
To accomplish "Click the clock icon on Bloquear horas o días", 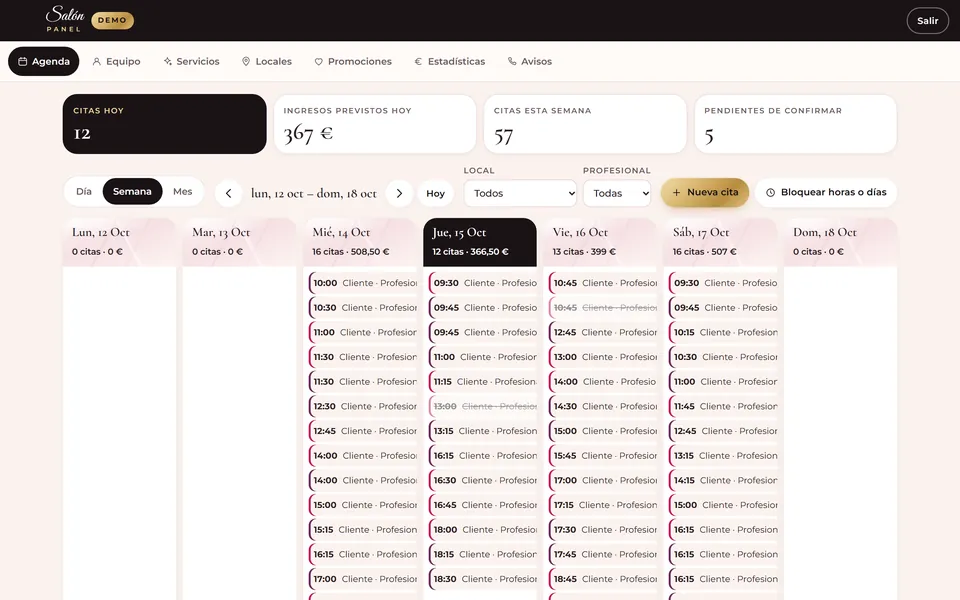I will 771,192.
